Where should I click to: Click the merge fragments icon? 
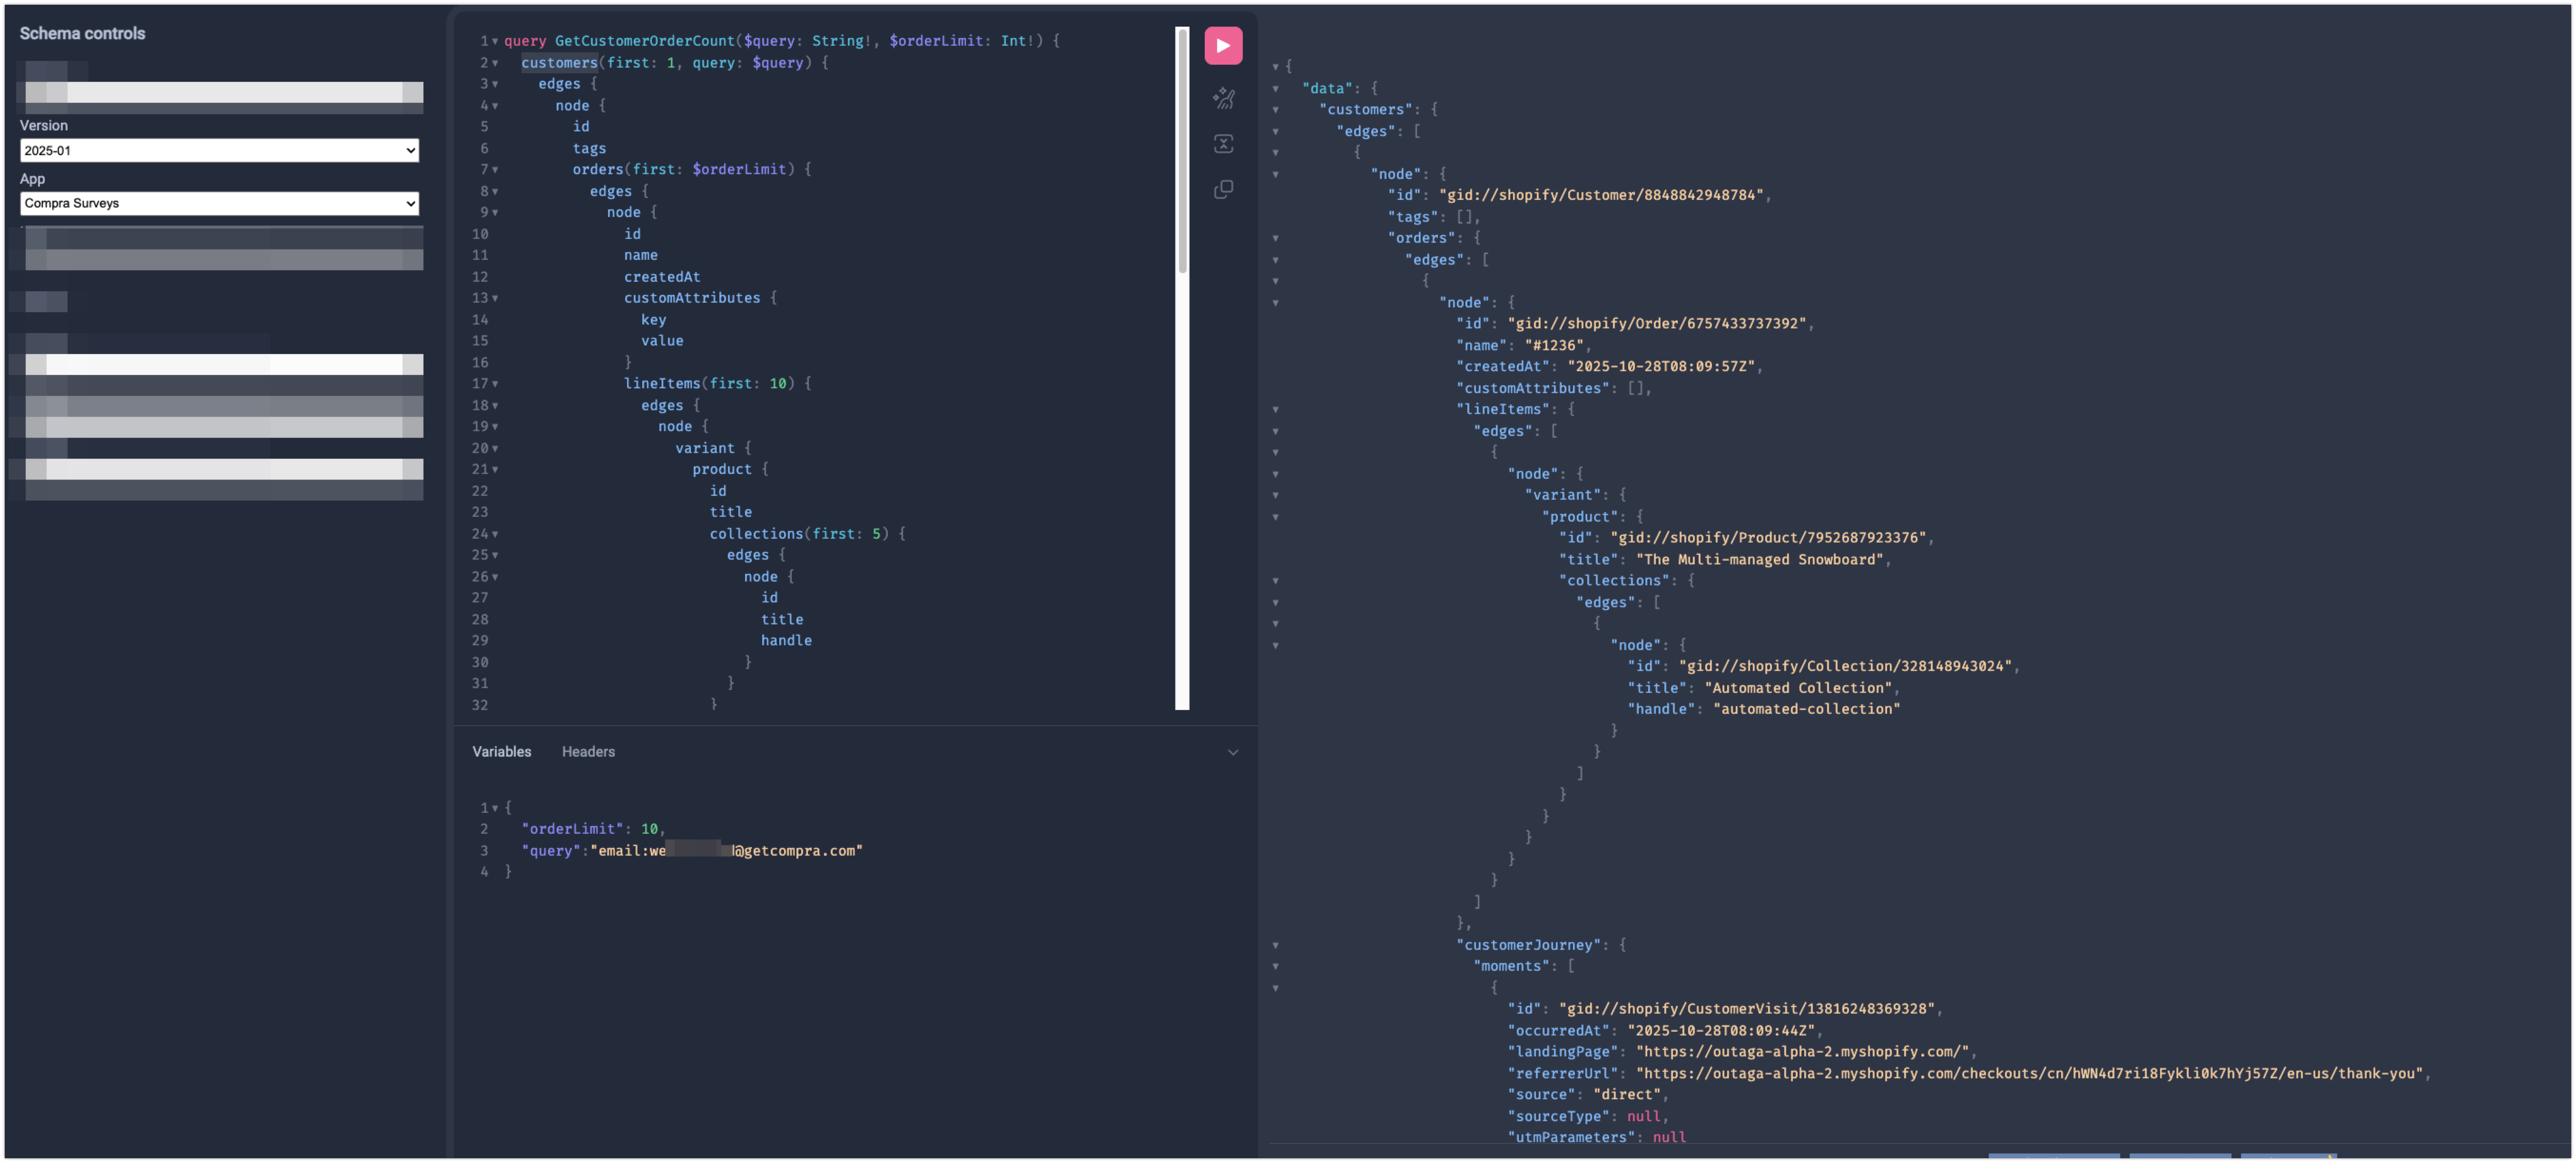pos(1223,144)
